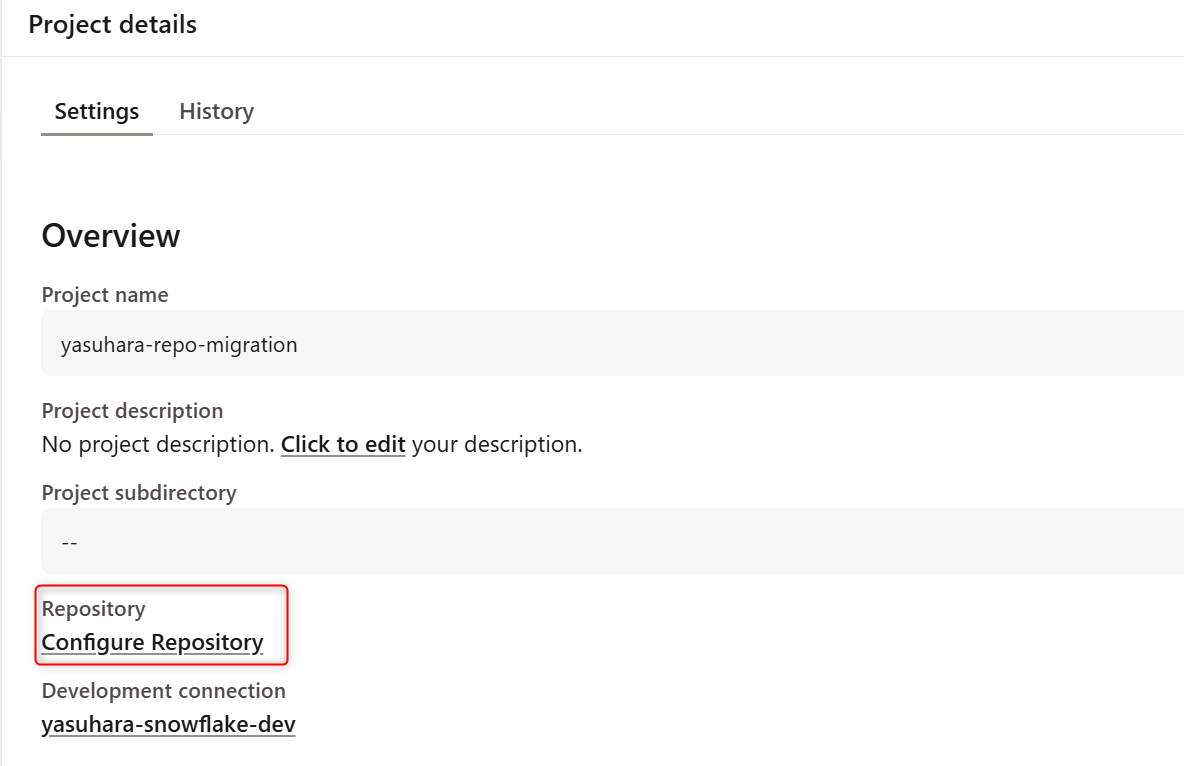Viewport: 1184px width, 766px height.
Task: Open the yasuhara-snowflake-dev connection link
Action: (168, 724)
